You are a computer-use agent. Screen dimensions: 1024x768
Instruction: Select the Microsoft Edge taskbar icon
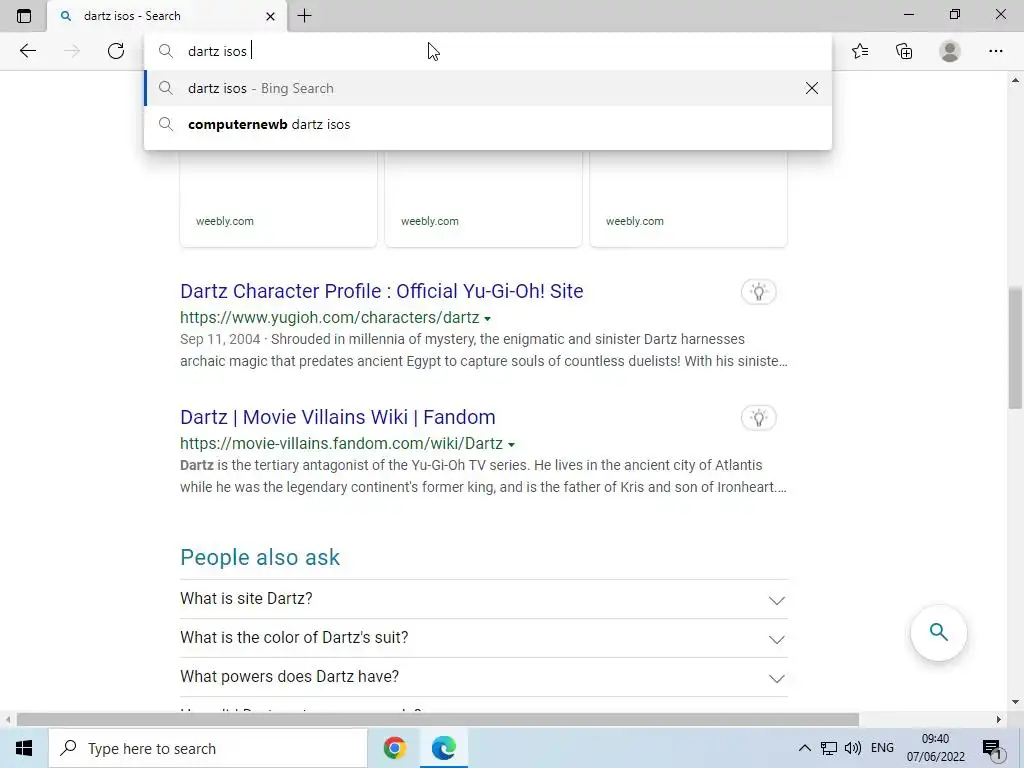pos(443,748)
